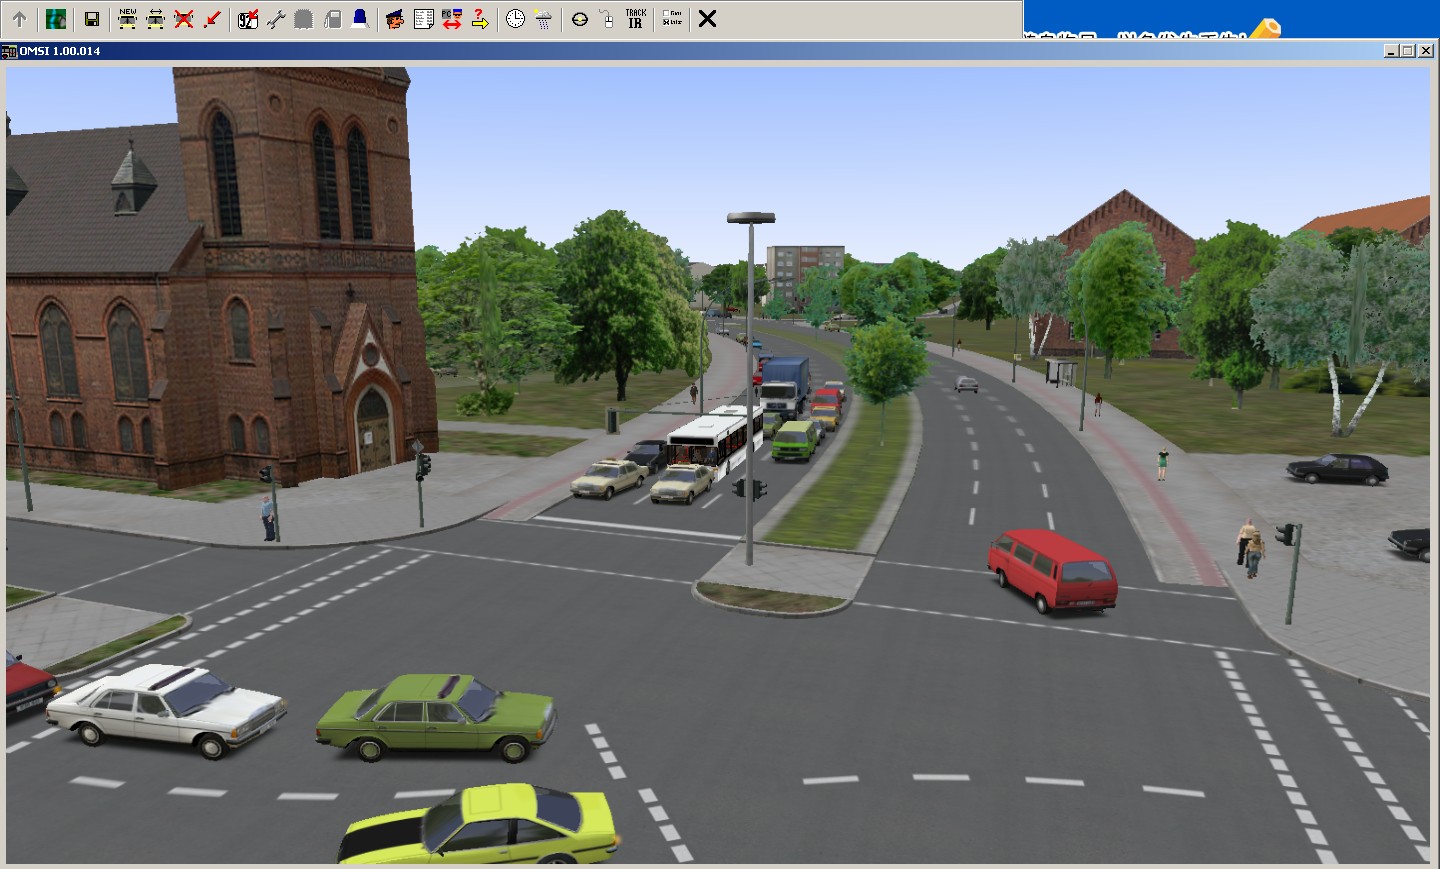Click the question mark with yellow arrow icon
The width and height of the screenshot is (1440, 869).
pos(480,19)
